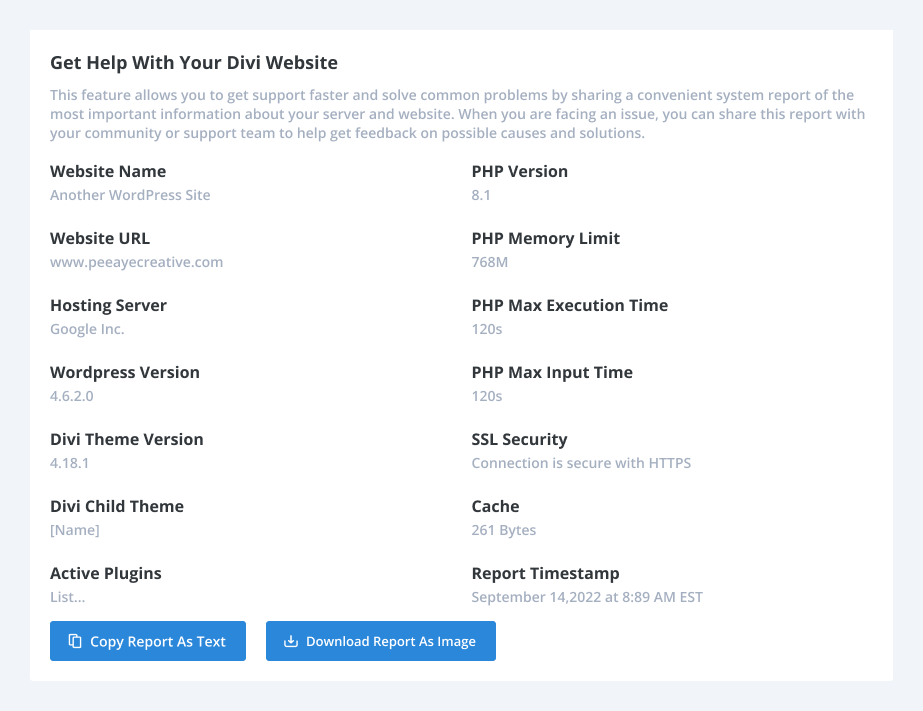The height and width of the screenshot is (711, 923).
Task: Click the copy icon in Copy Report button
Action: tap(75, 641)
